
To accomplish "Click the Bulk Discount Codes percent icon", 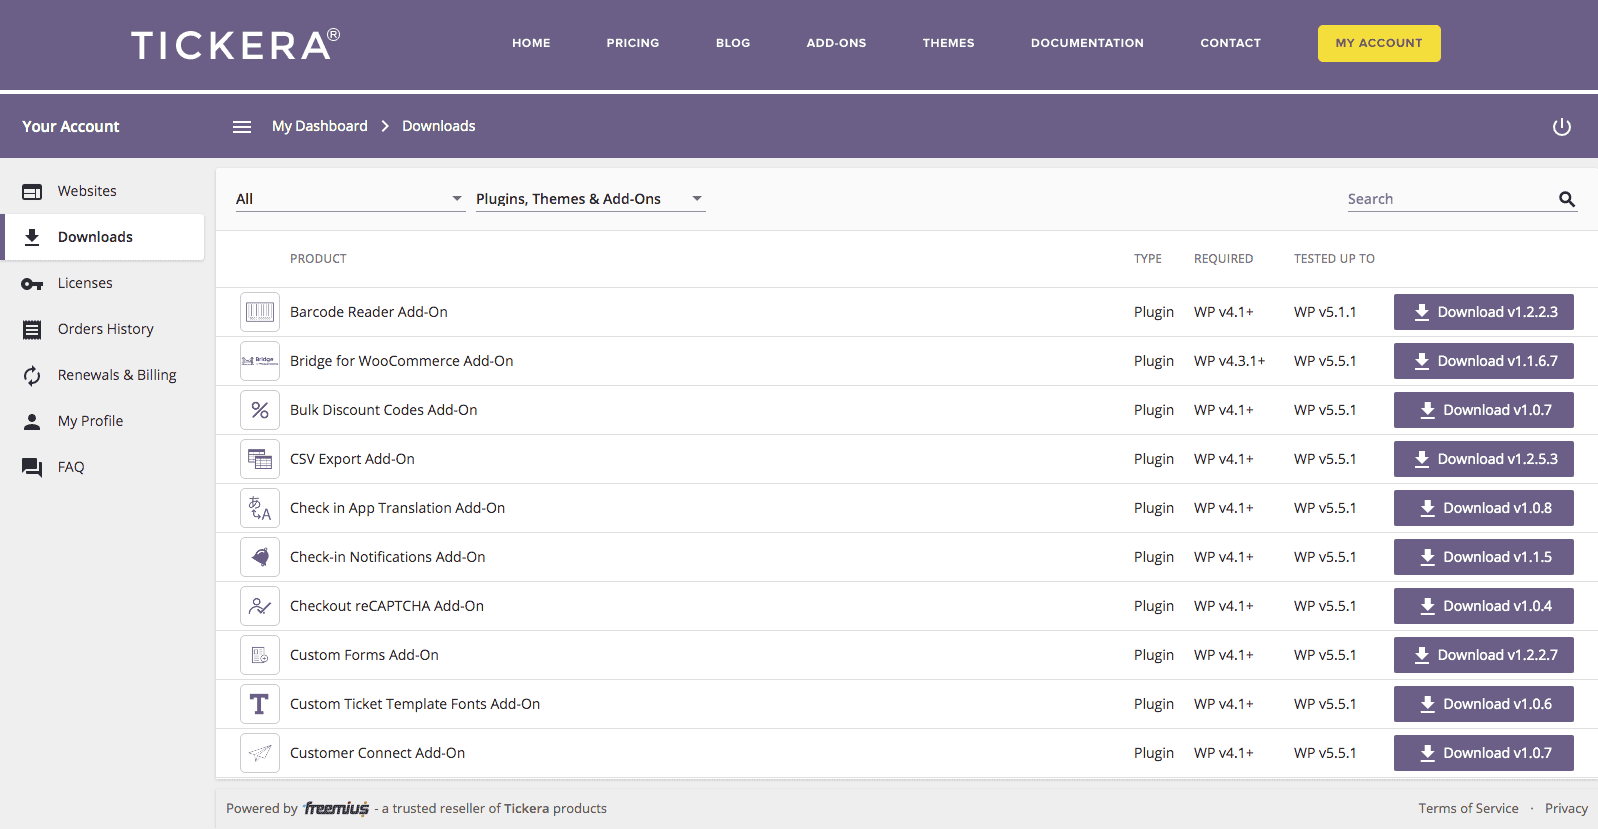I will [260, 410].
